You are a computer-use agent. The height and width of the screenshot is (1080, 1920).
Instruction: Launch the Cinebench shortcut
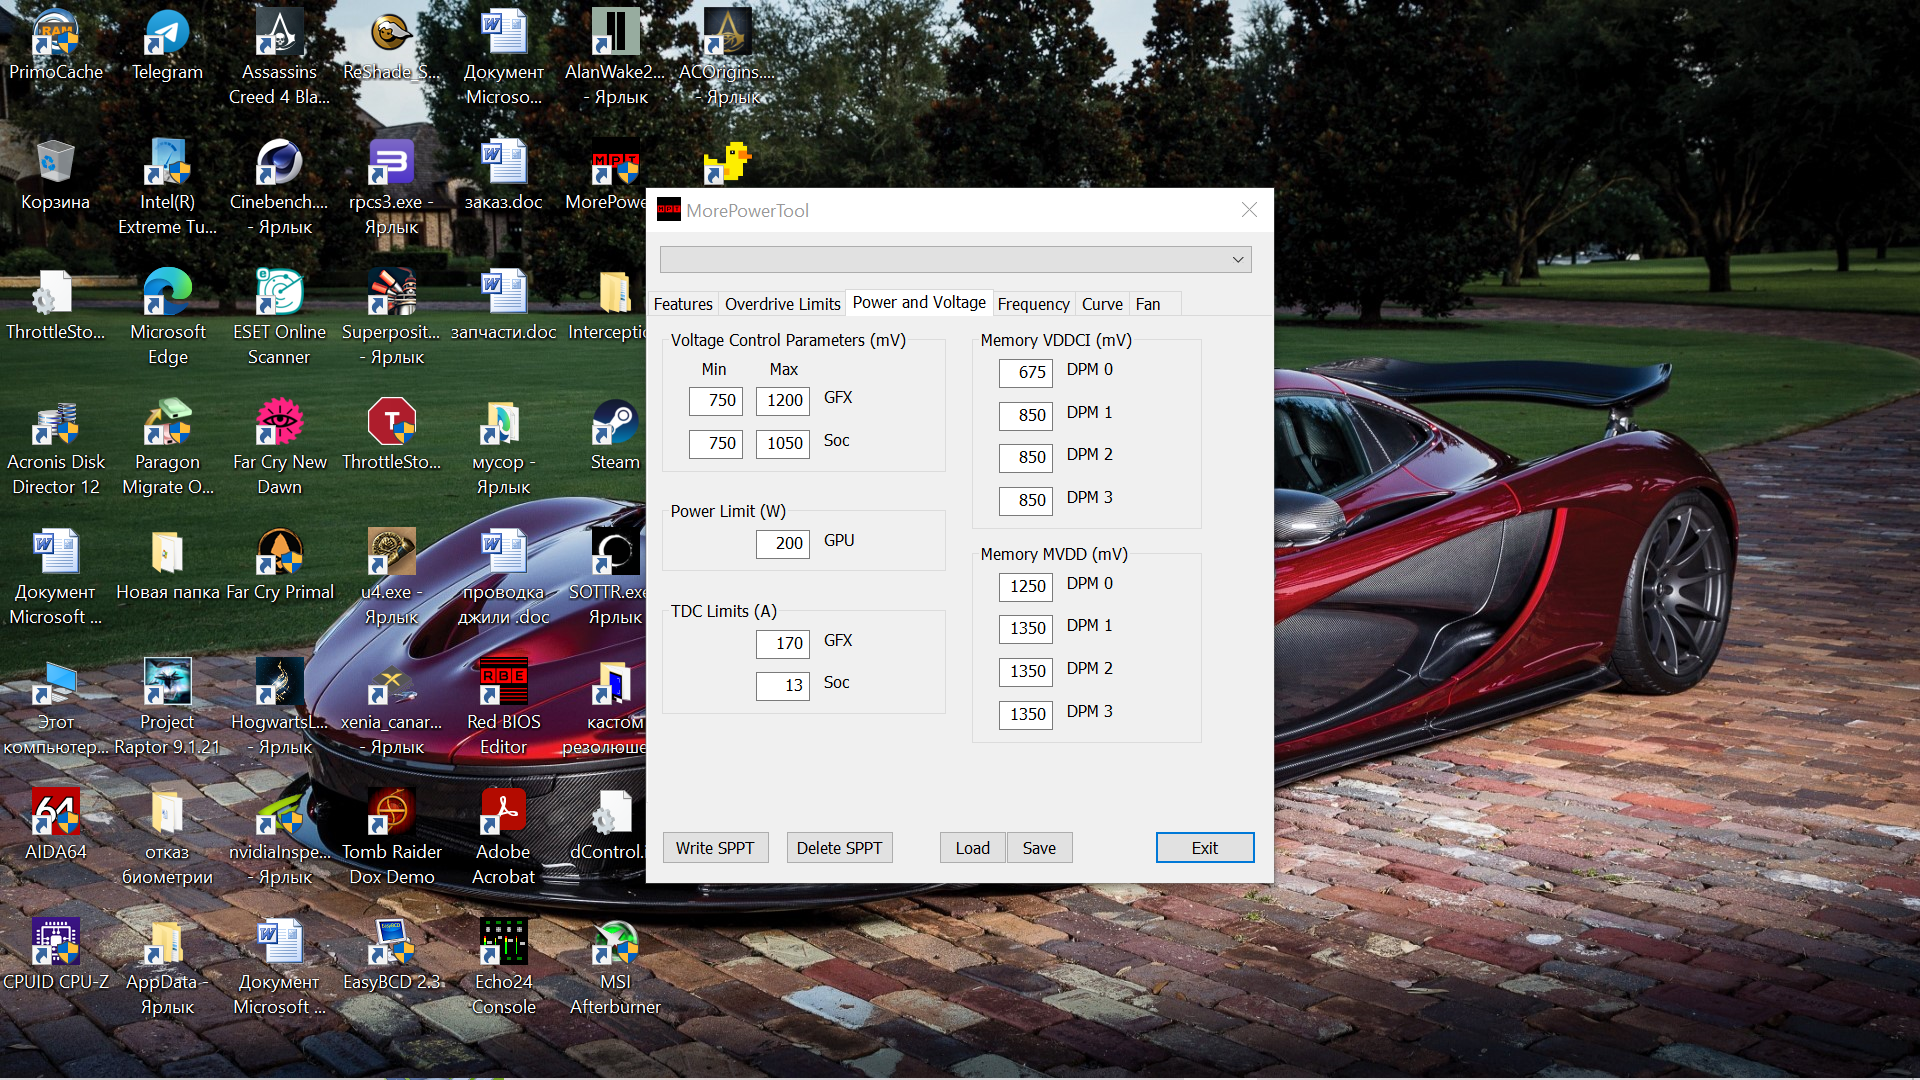[279, 164]
